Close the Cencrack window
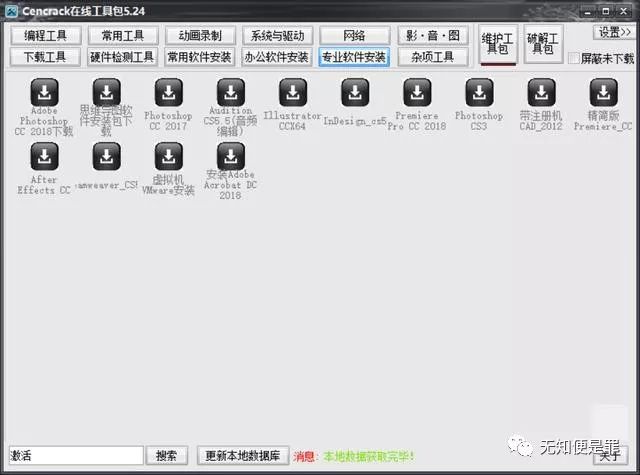The width and height of the screenshot is (640, 475). [x=624, y=12]
